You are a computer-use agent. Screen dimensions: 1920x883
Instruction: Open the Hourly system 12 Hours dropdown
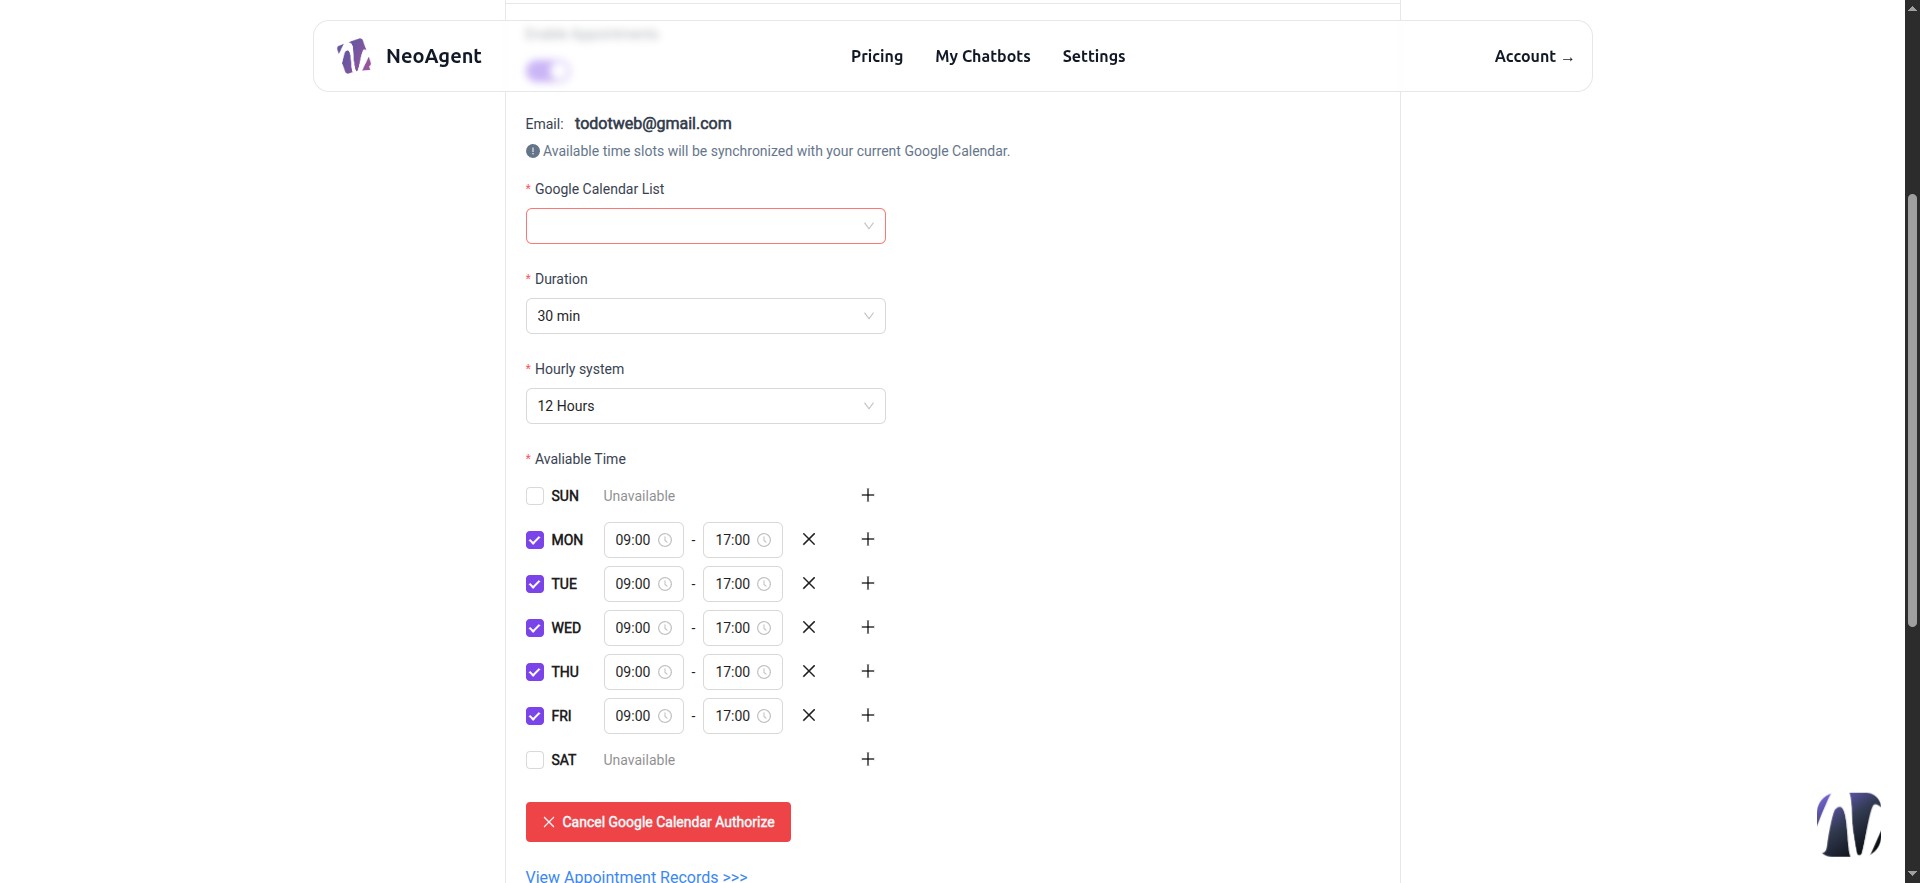(706, 406)
